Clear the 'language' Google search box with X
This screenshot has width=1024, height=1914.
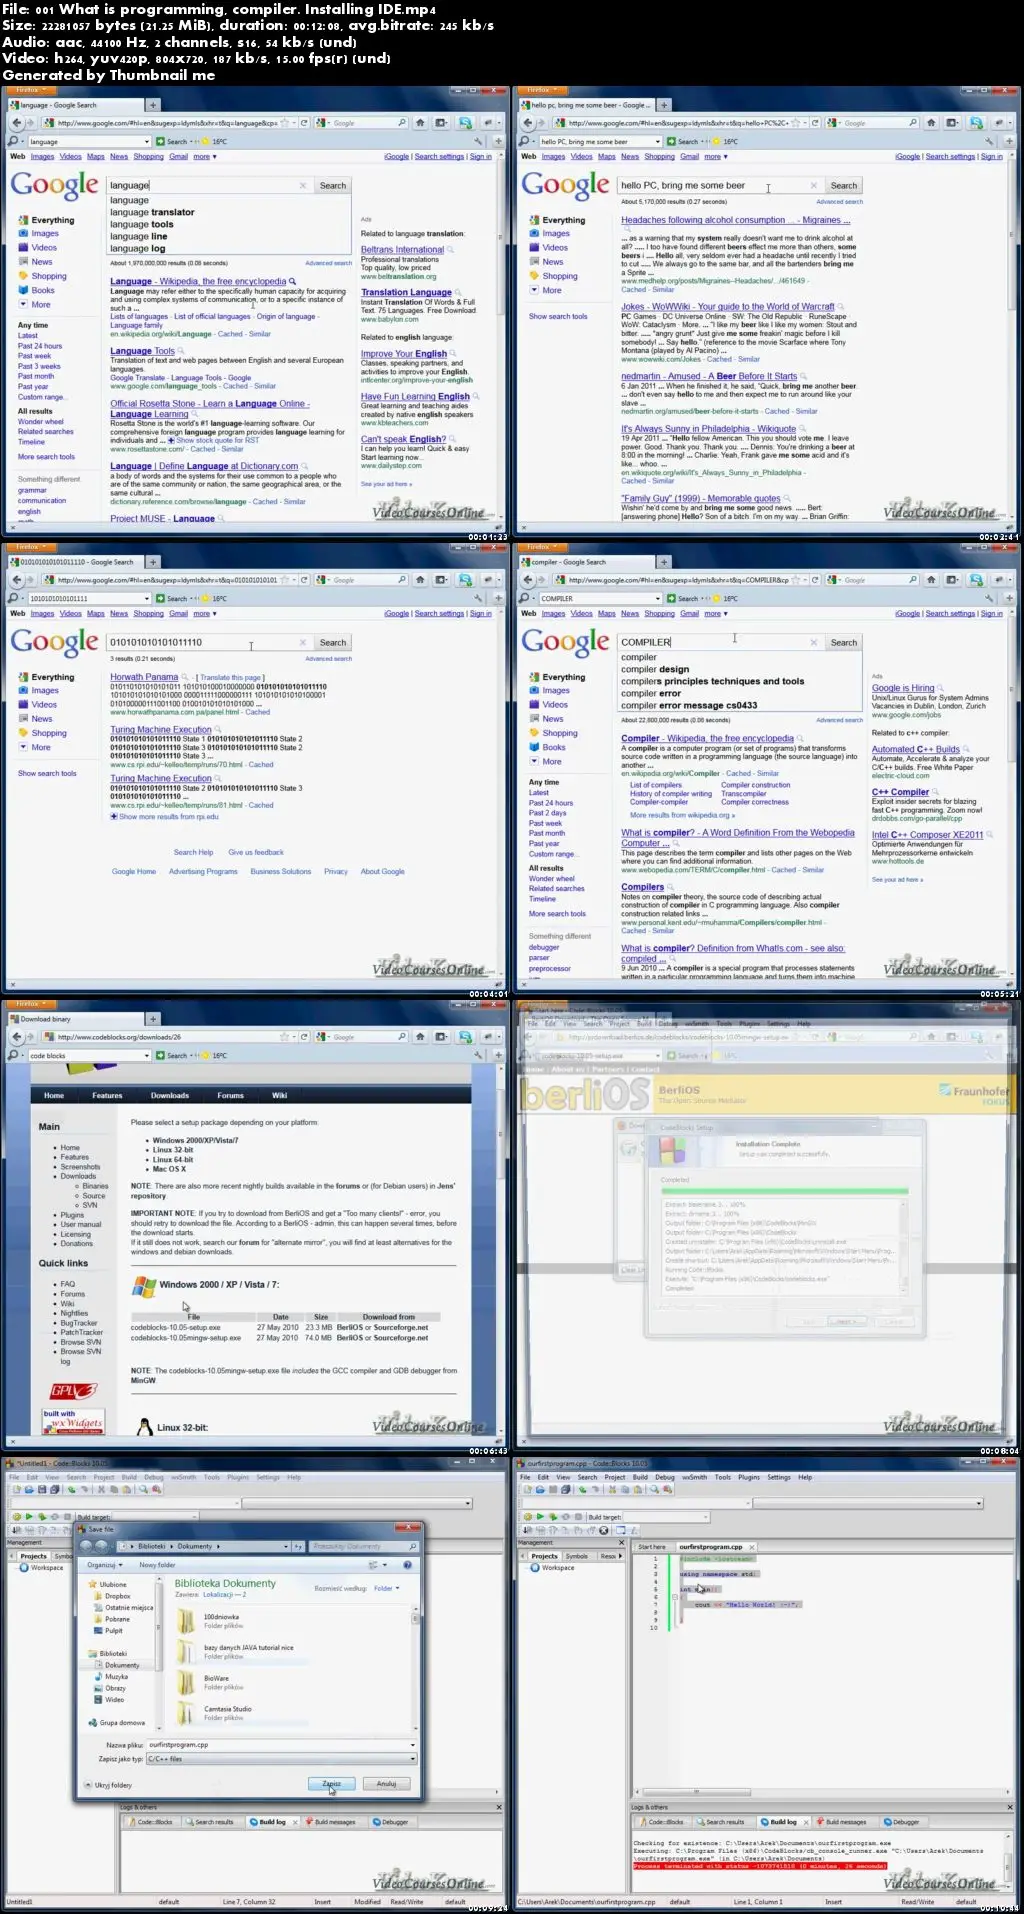(303, 185)
